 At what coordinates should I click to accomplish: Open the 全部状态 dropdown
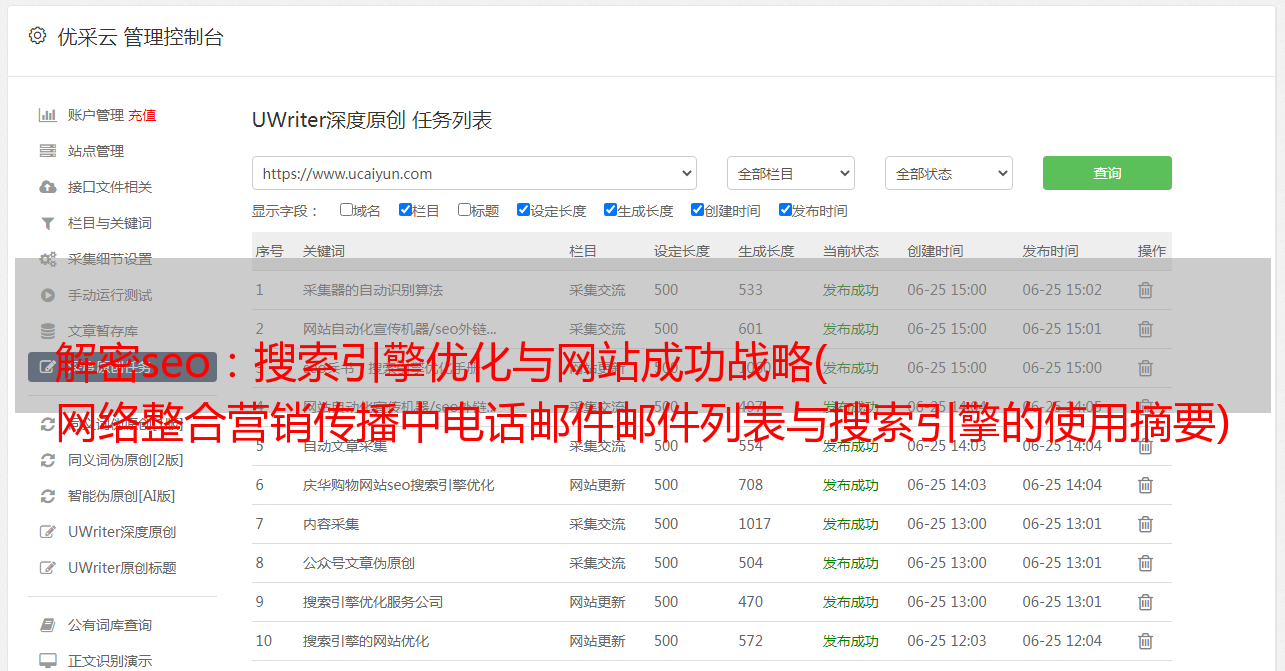(x=949, y=173)
